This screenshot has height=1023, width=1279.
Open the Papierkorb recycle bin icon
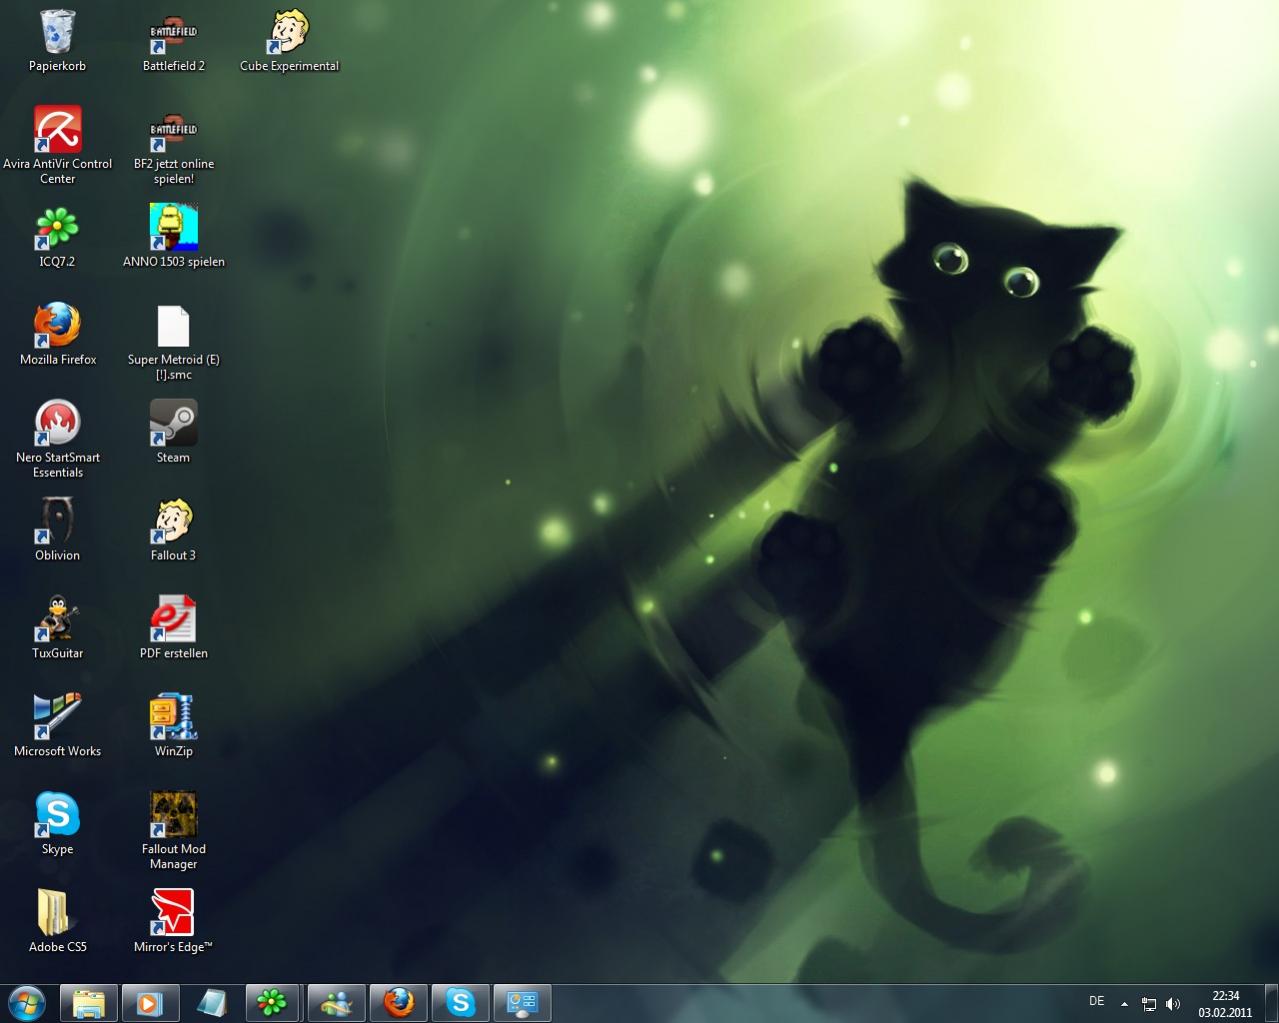click(57, 40)
